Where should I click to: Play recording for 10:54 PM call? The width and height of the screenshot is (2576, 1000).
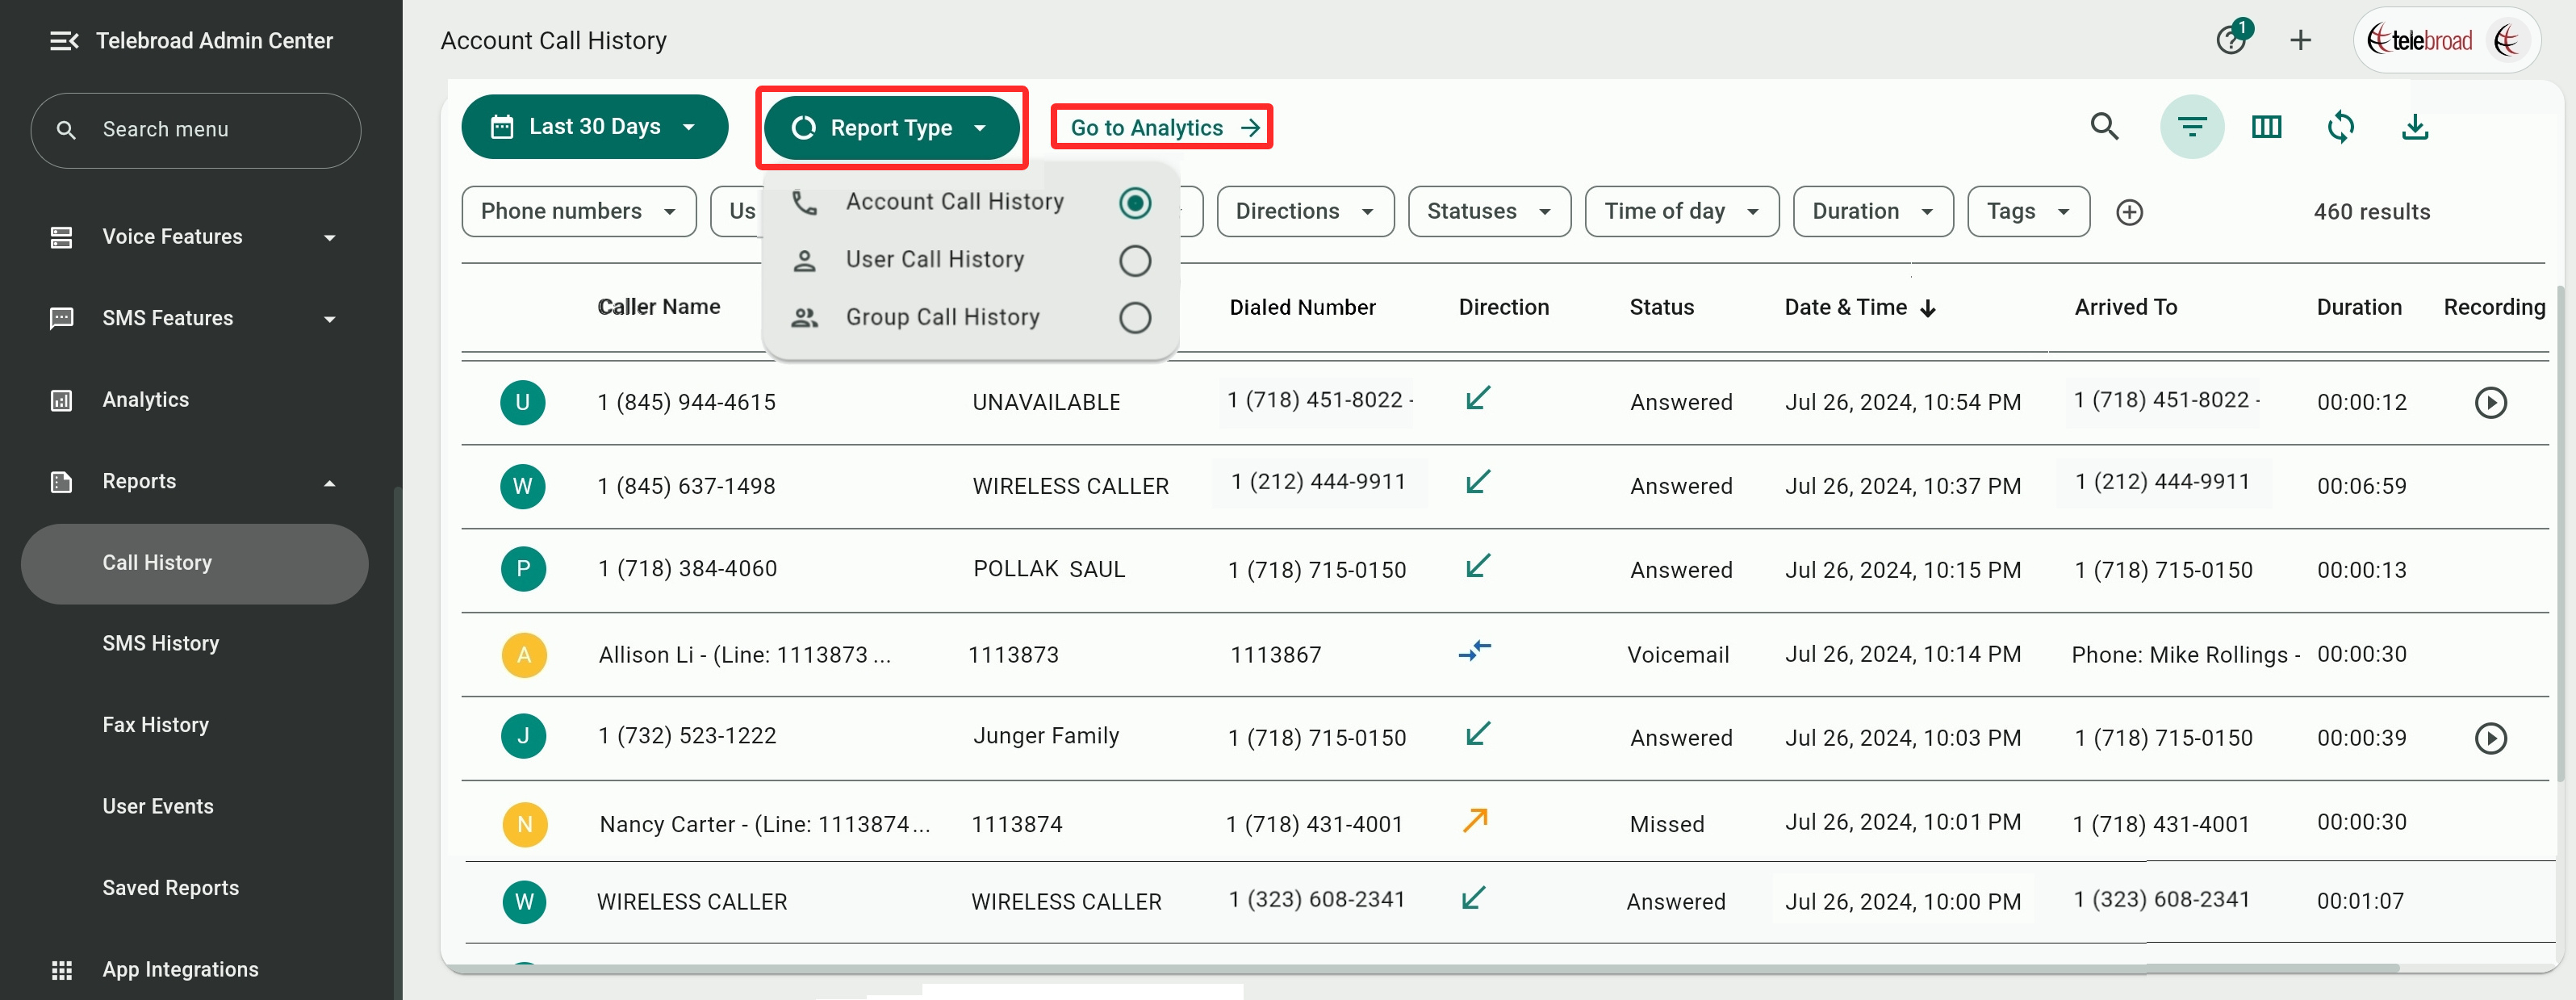coord(2490,403)
